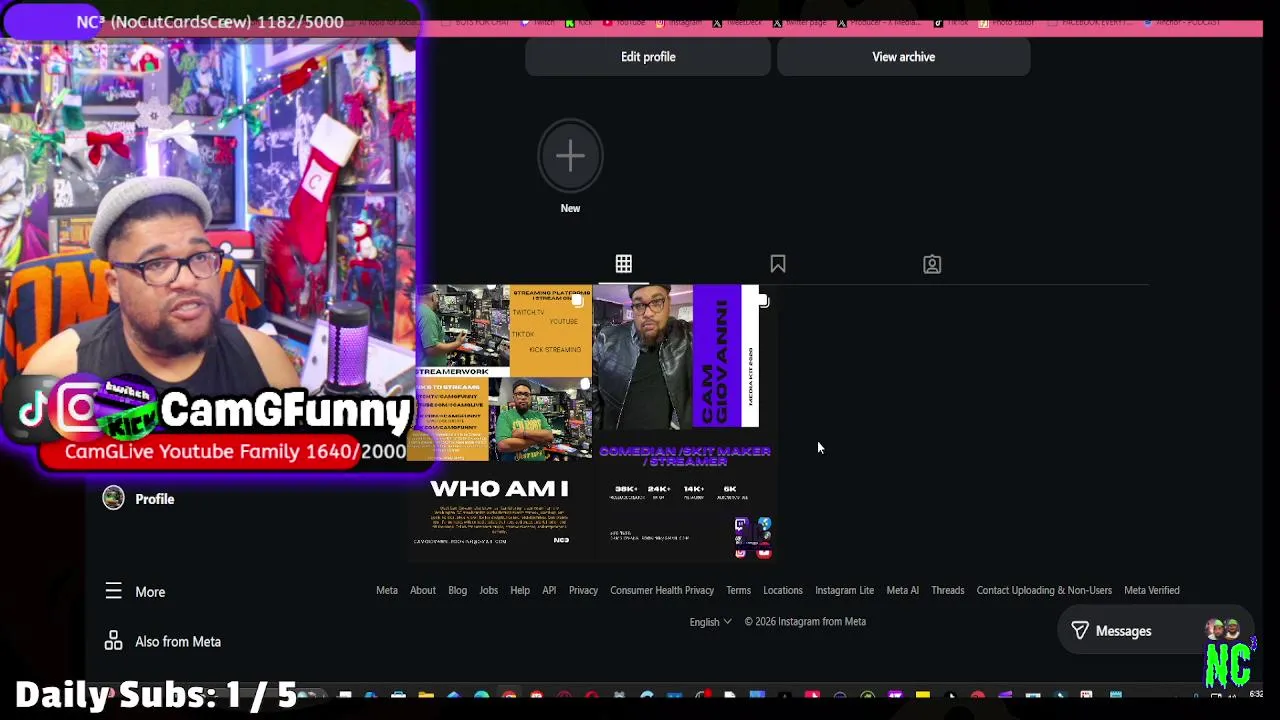The image size is (1280, 720).
Task: Open the Meta AI footer link
Action: 902,590
